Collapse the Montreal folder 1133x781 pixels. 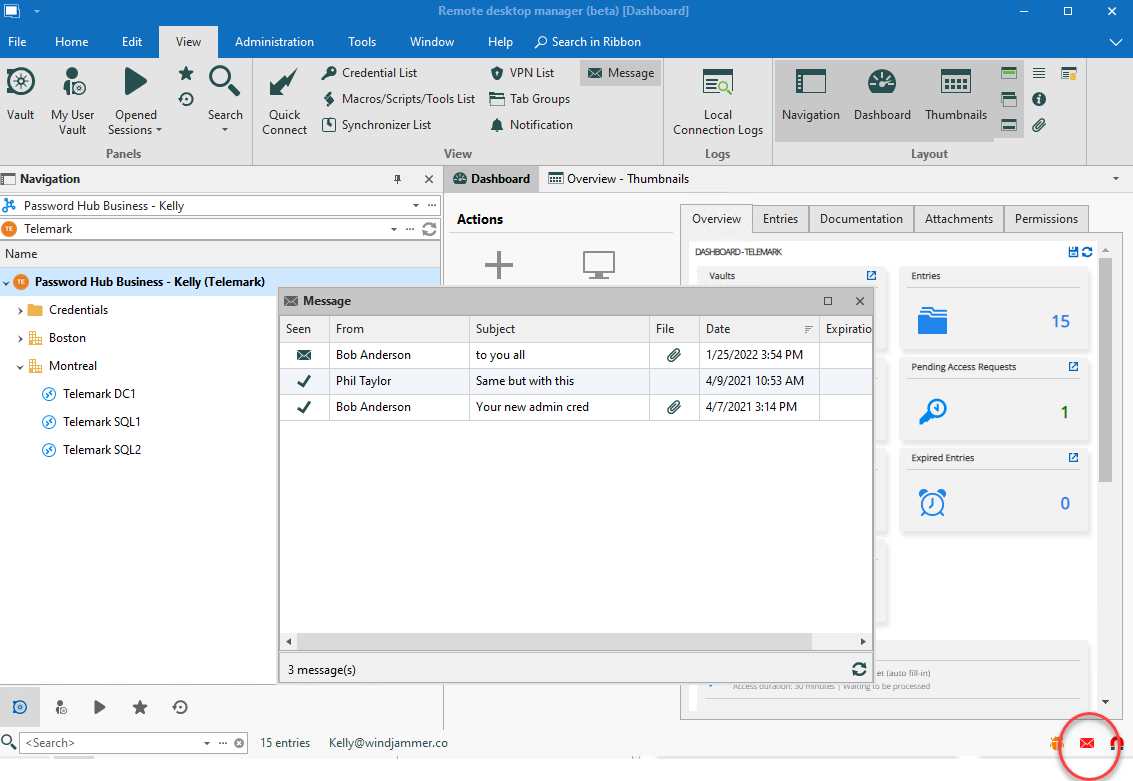coord(20,366)
